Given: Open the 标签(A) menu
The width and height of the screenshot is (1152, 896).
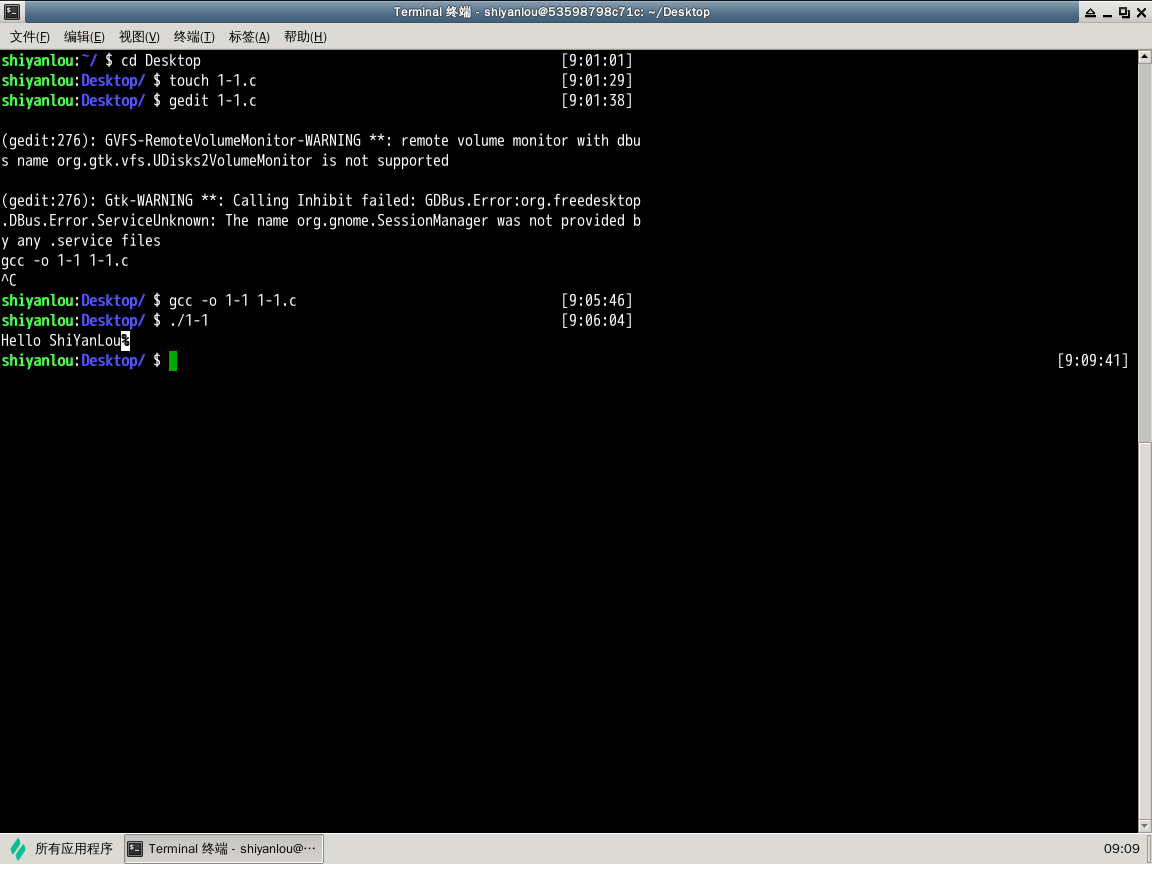Looking at the screenshot, I should (x=249, y=37).
